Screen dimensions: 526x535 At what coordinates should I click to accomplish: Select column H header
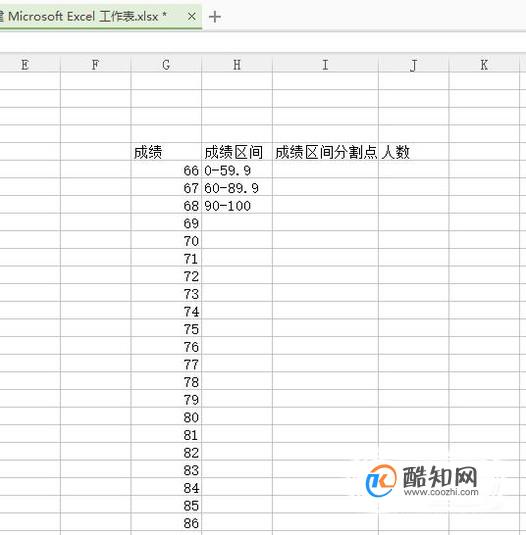click(237, 64)
